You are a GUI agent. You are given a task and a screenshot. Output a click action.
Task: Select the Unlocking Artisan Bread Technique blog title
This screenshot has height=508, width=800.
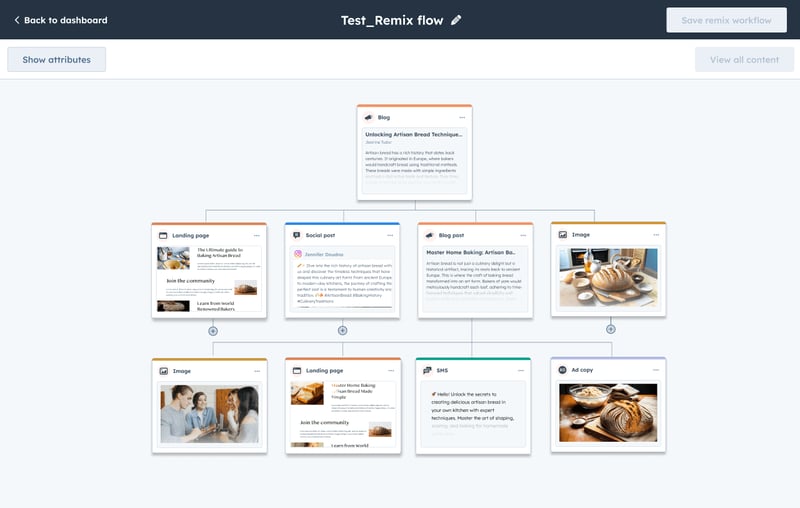click(414, 134)
